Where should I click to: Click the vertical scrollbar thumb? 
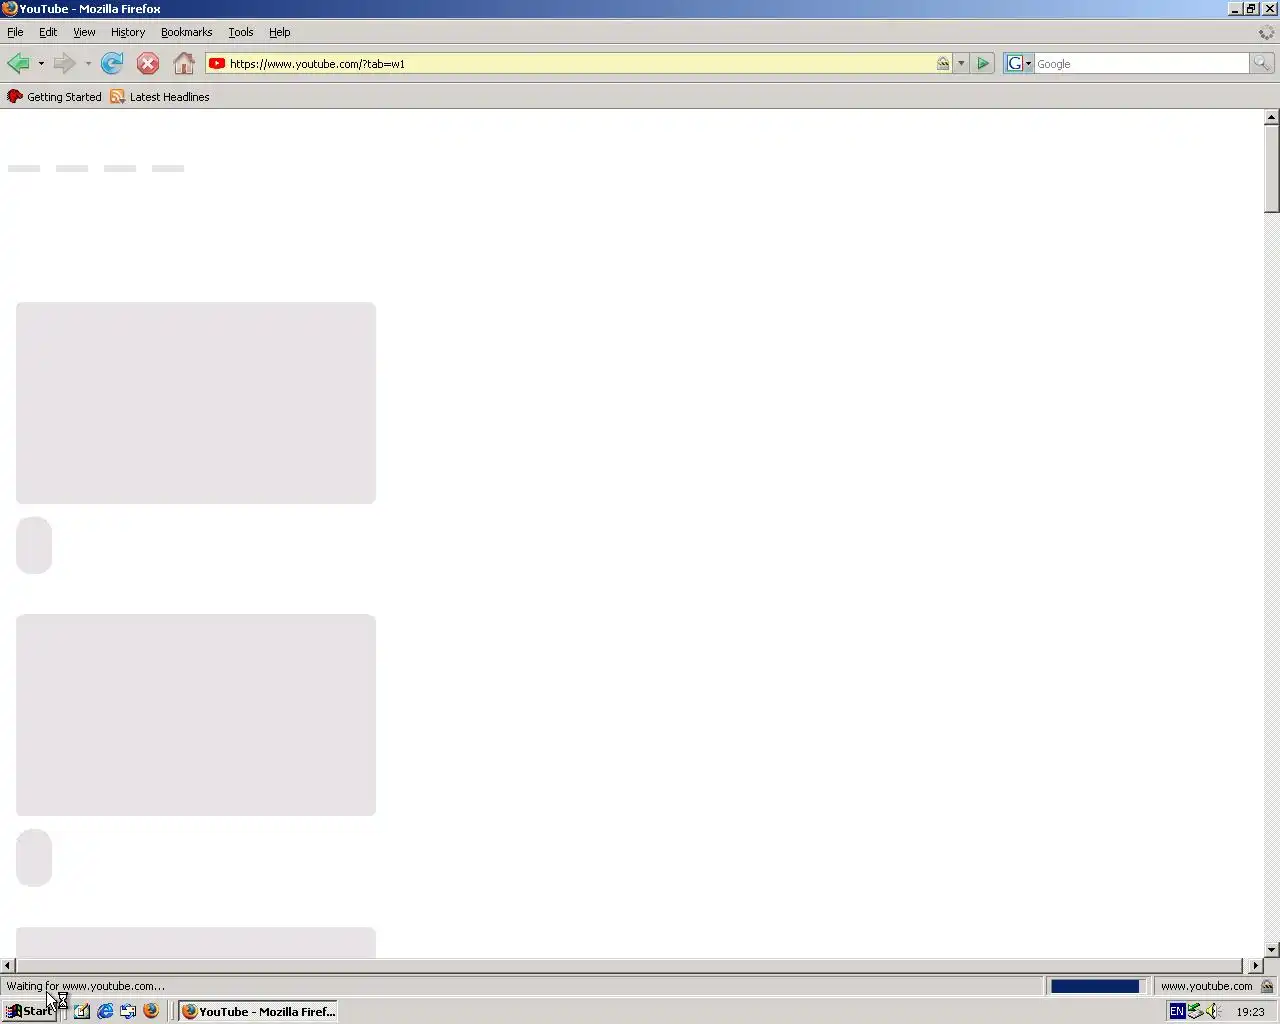click(1271, 168)
